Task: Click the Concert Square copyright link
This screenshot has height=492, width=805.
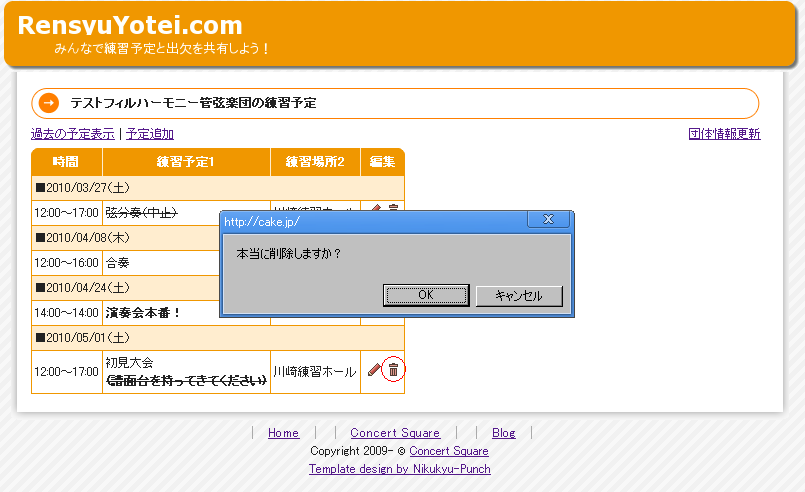Action: coord(449,451)
